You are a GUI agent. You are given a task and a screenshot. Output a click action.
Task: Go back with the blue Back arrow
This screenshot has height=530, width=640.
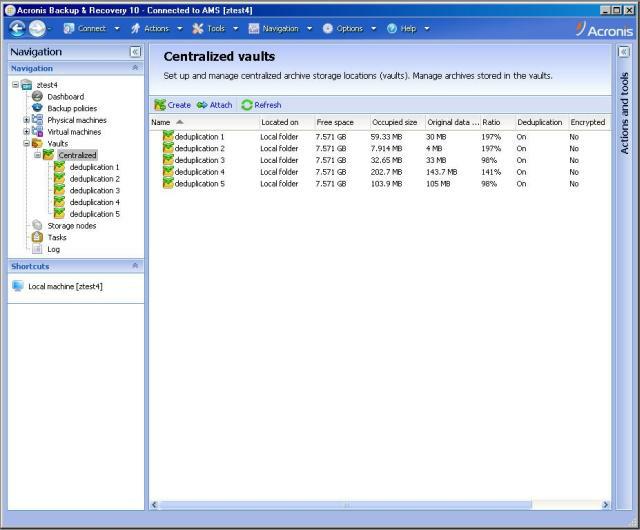click(x=17, y=29)
